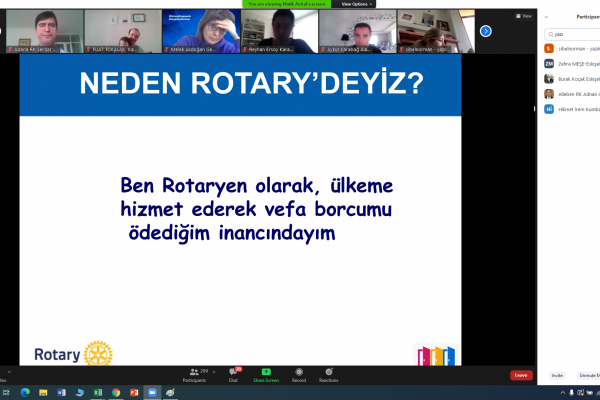Open PowerPoint from the taskbar
The width and height of the screenshot is (600, 400).
134,392
